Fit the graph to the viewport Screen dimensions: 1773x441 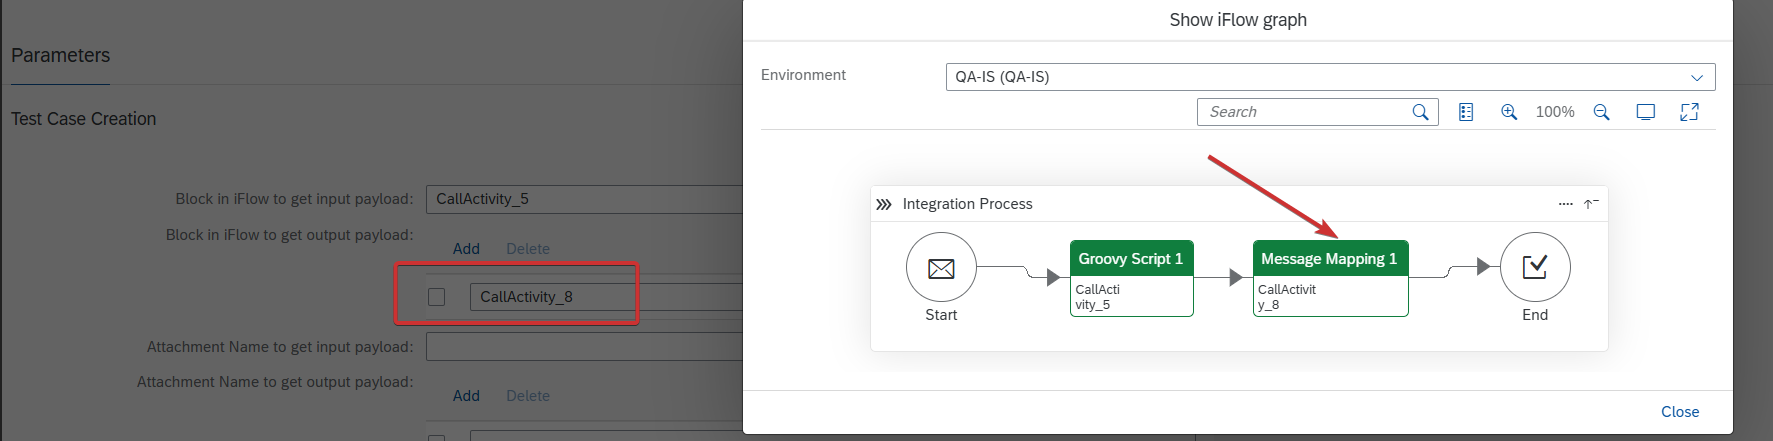click(1645, 112)
